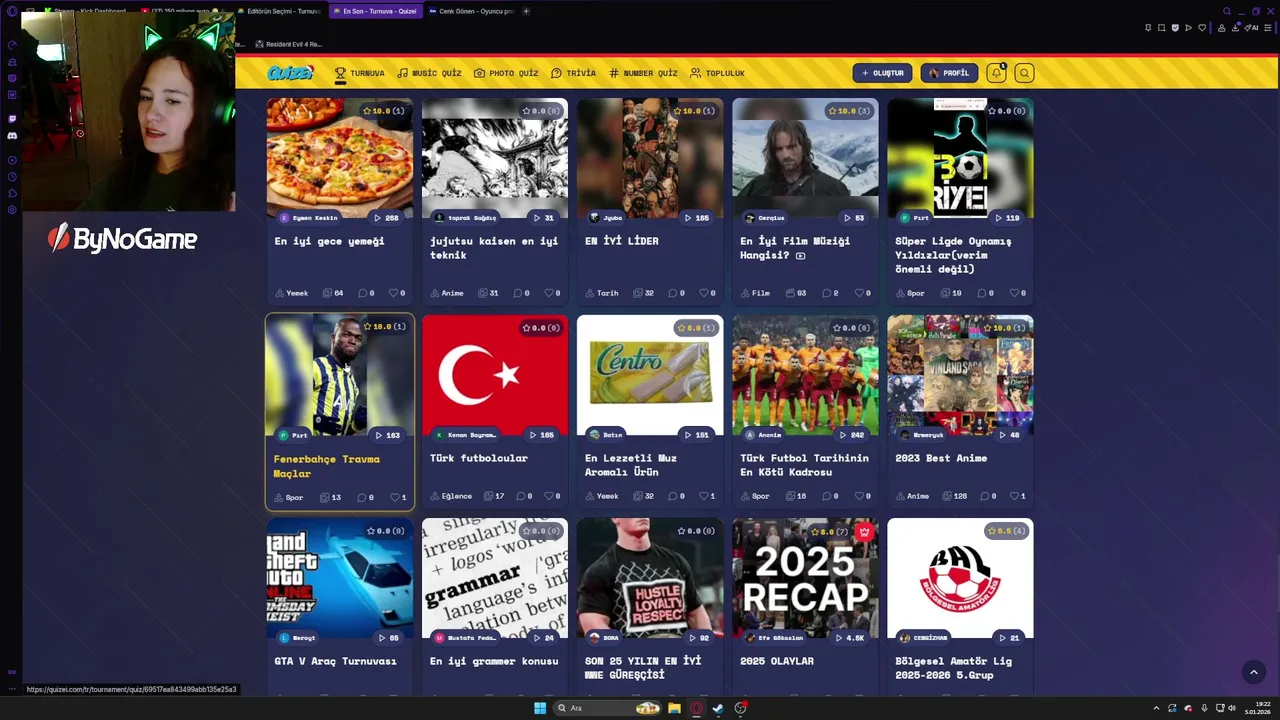Viewport: 1280px width, 720px height.
Task: Open File Explorer from taskbar
Action: point(674,708)
